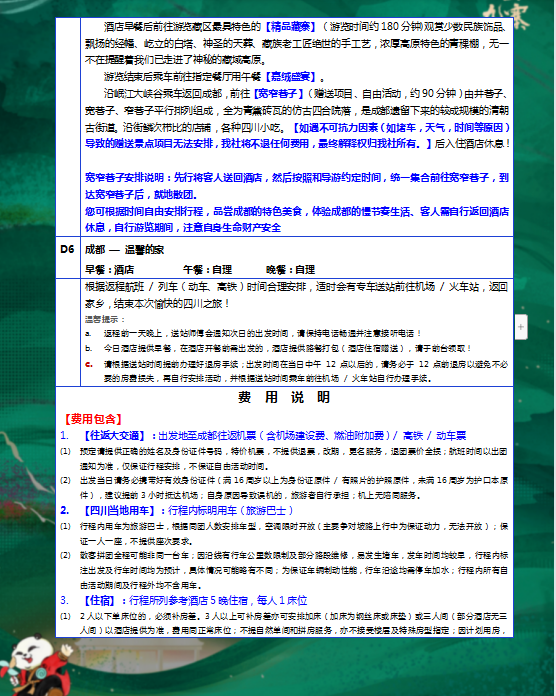The width and height of the screenshot is (556, 696).
Task: Click the 费用说明 section heading
Action: point(284,397)
